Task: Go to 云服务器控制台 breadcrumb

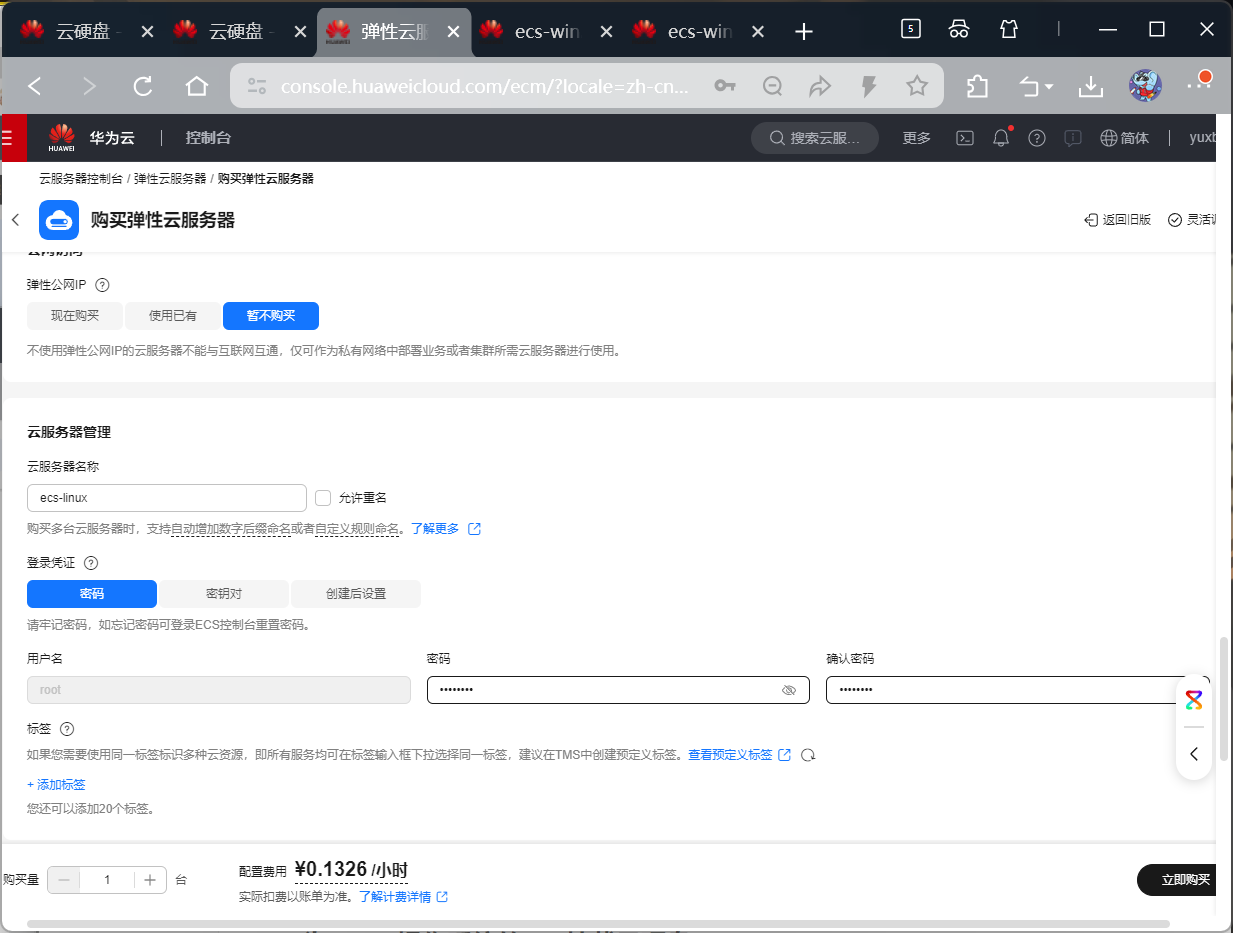Action: pyautogui.click(x=81, y=178)
